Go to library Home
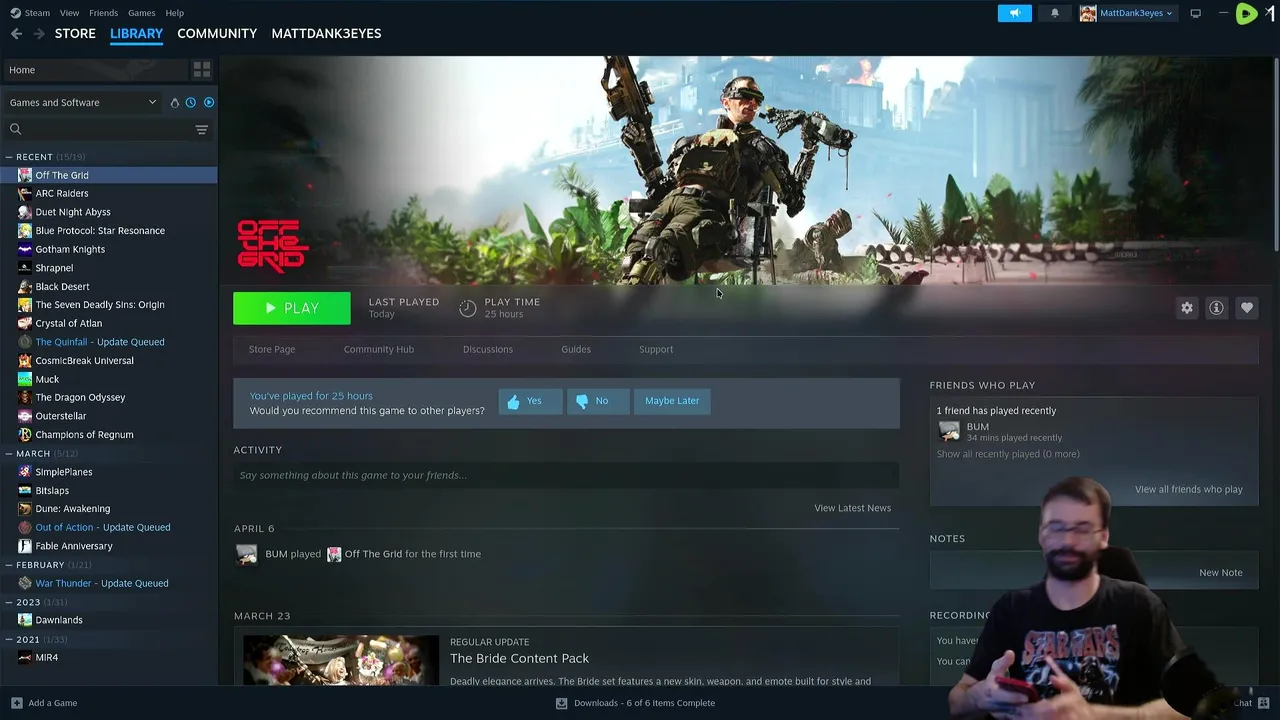The width and height of the screenshot is (1280, 720). (95, 70)
